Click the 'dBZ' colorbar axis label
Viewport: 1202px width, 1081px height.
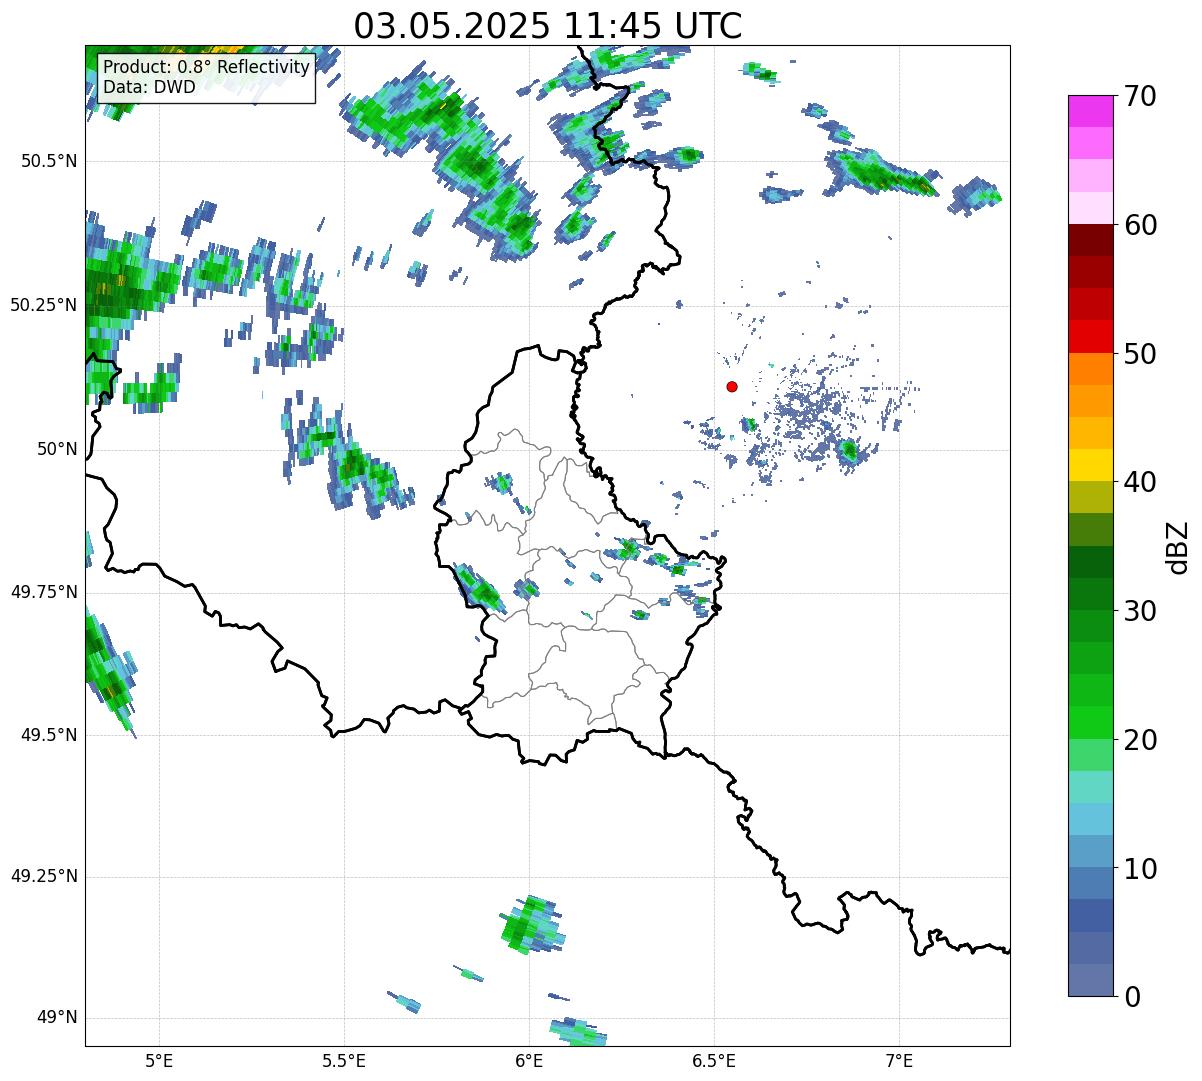coord(1178,547)
